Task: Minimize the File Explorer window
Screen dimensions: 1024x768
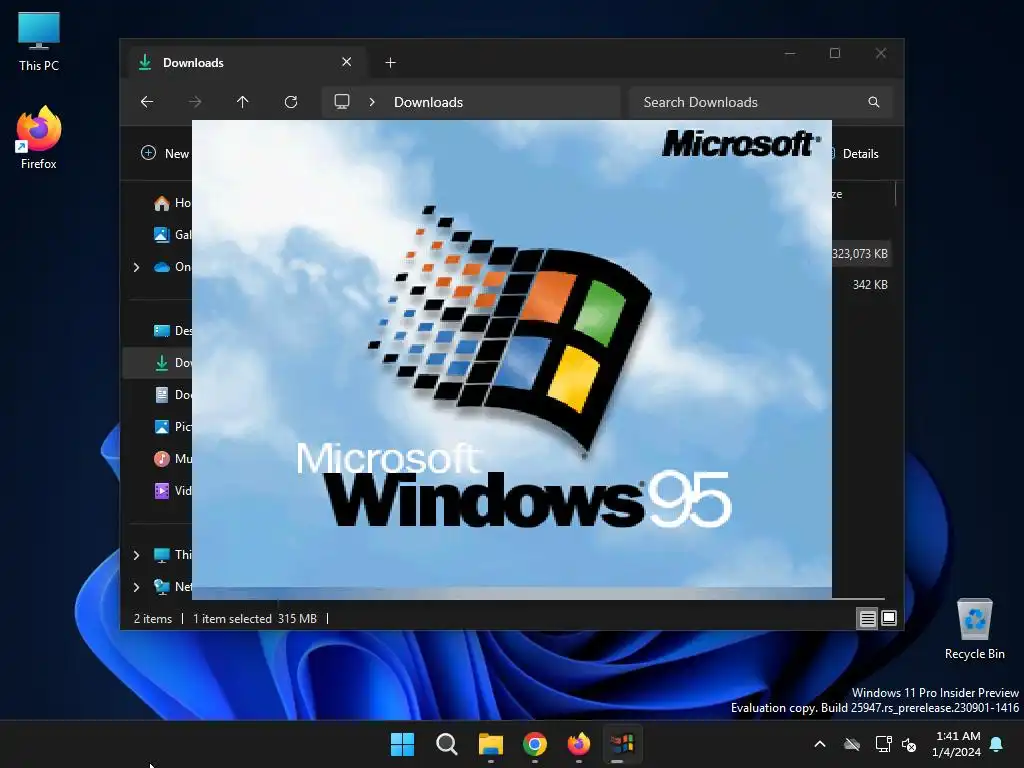Action: [790, 54]
